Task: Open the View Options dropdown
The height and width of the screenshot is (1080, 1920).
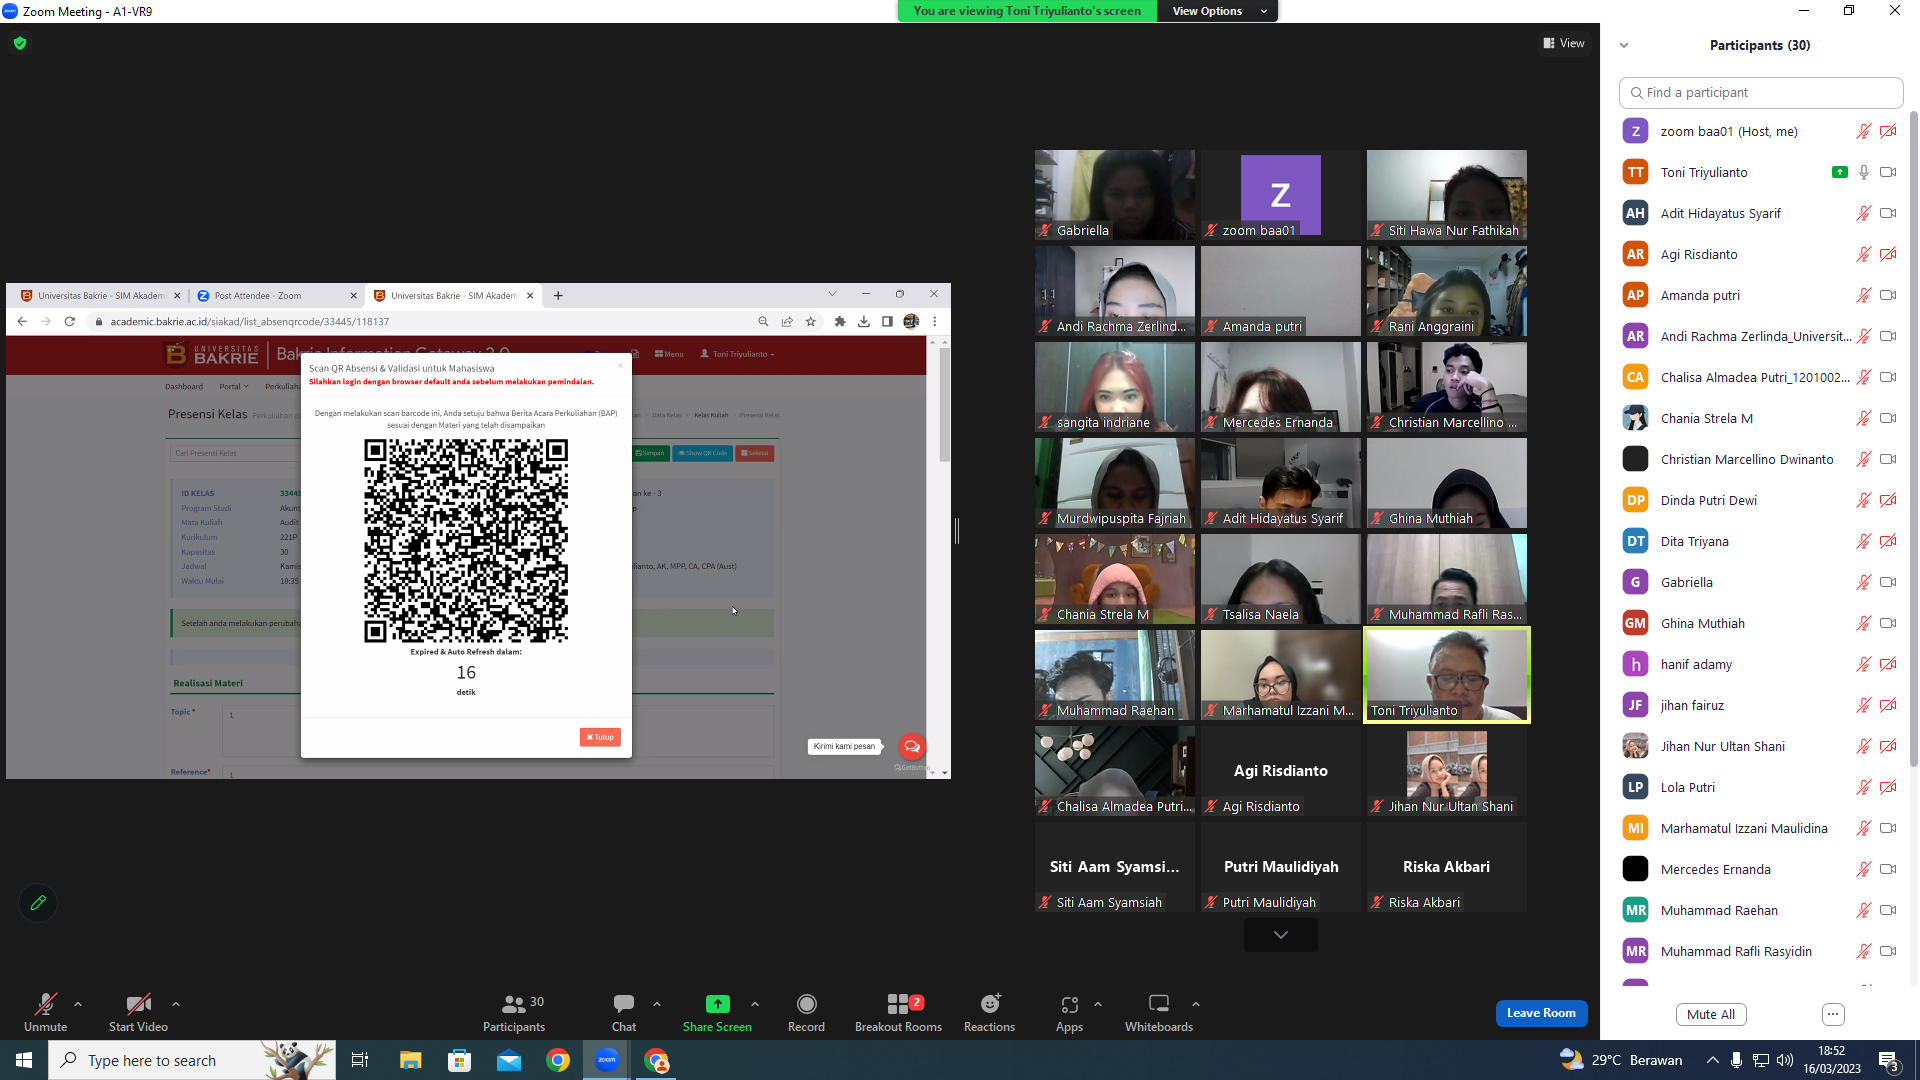Action: coord(1218,11)
